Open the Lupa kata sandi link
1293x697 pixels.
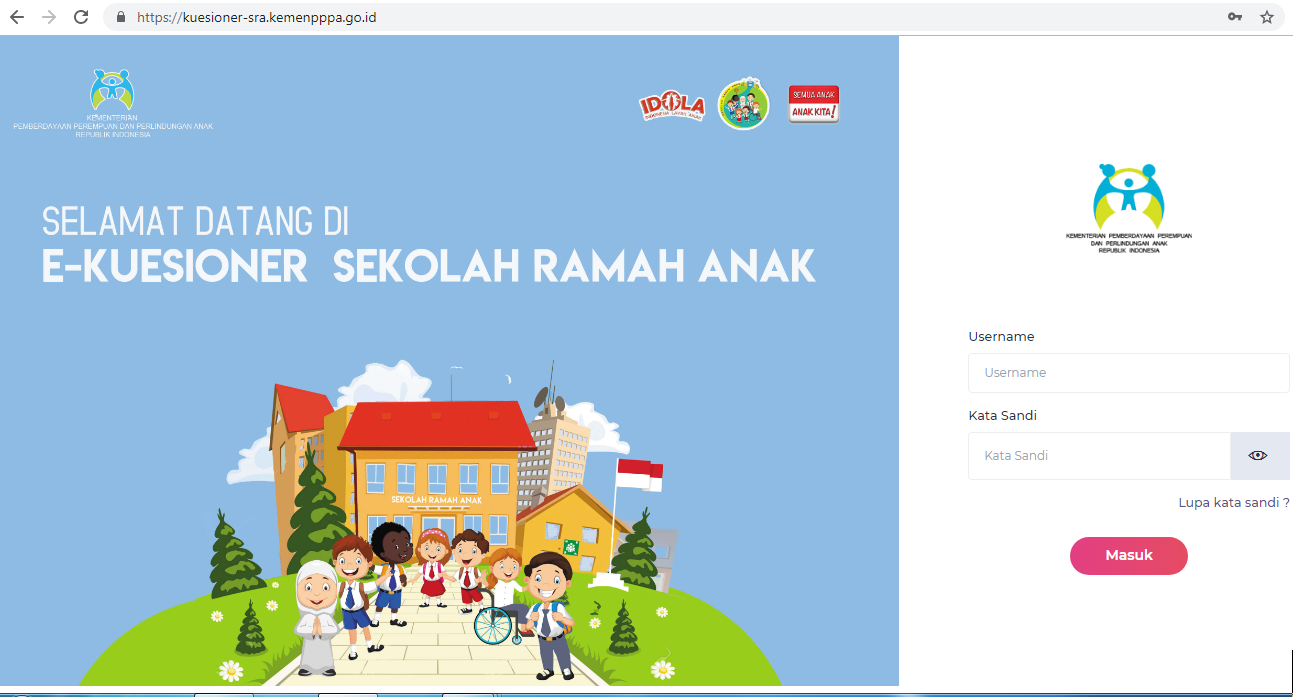1234,503
